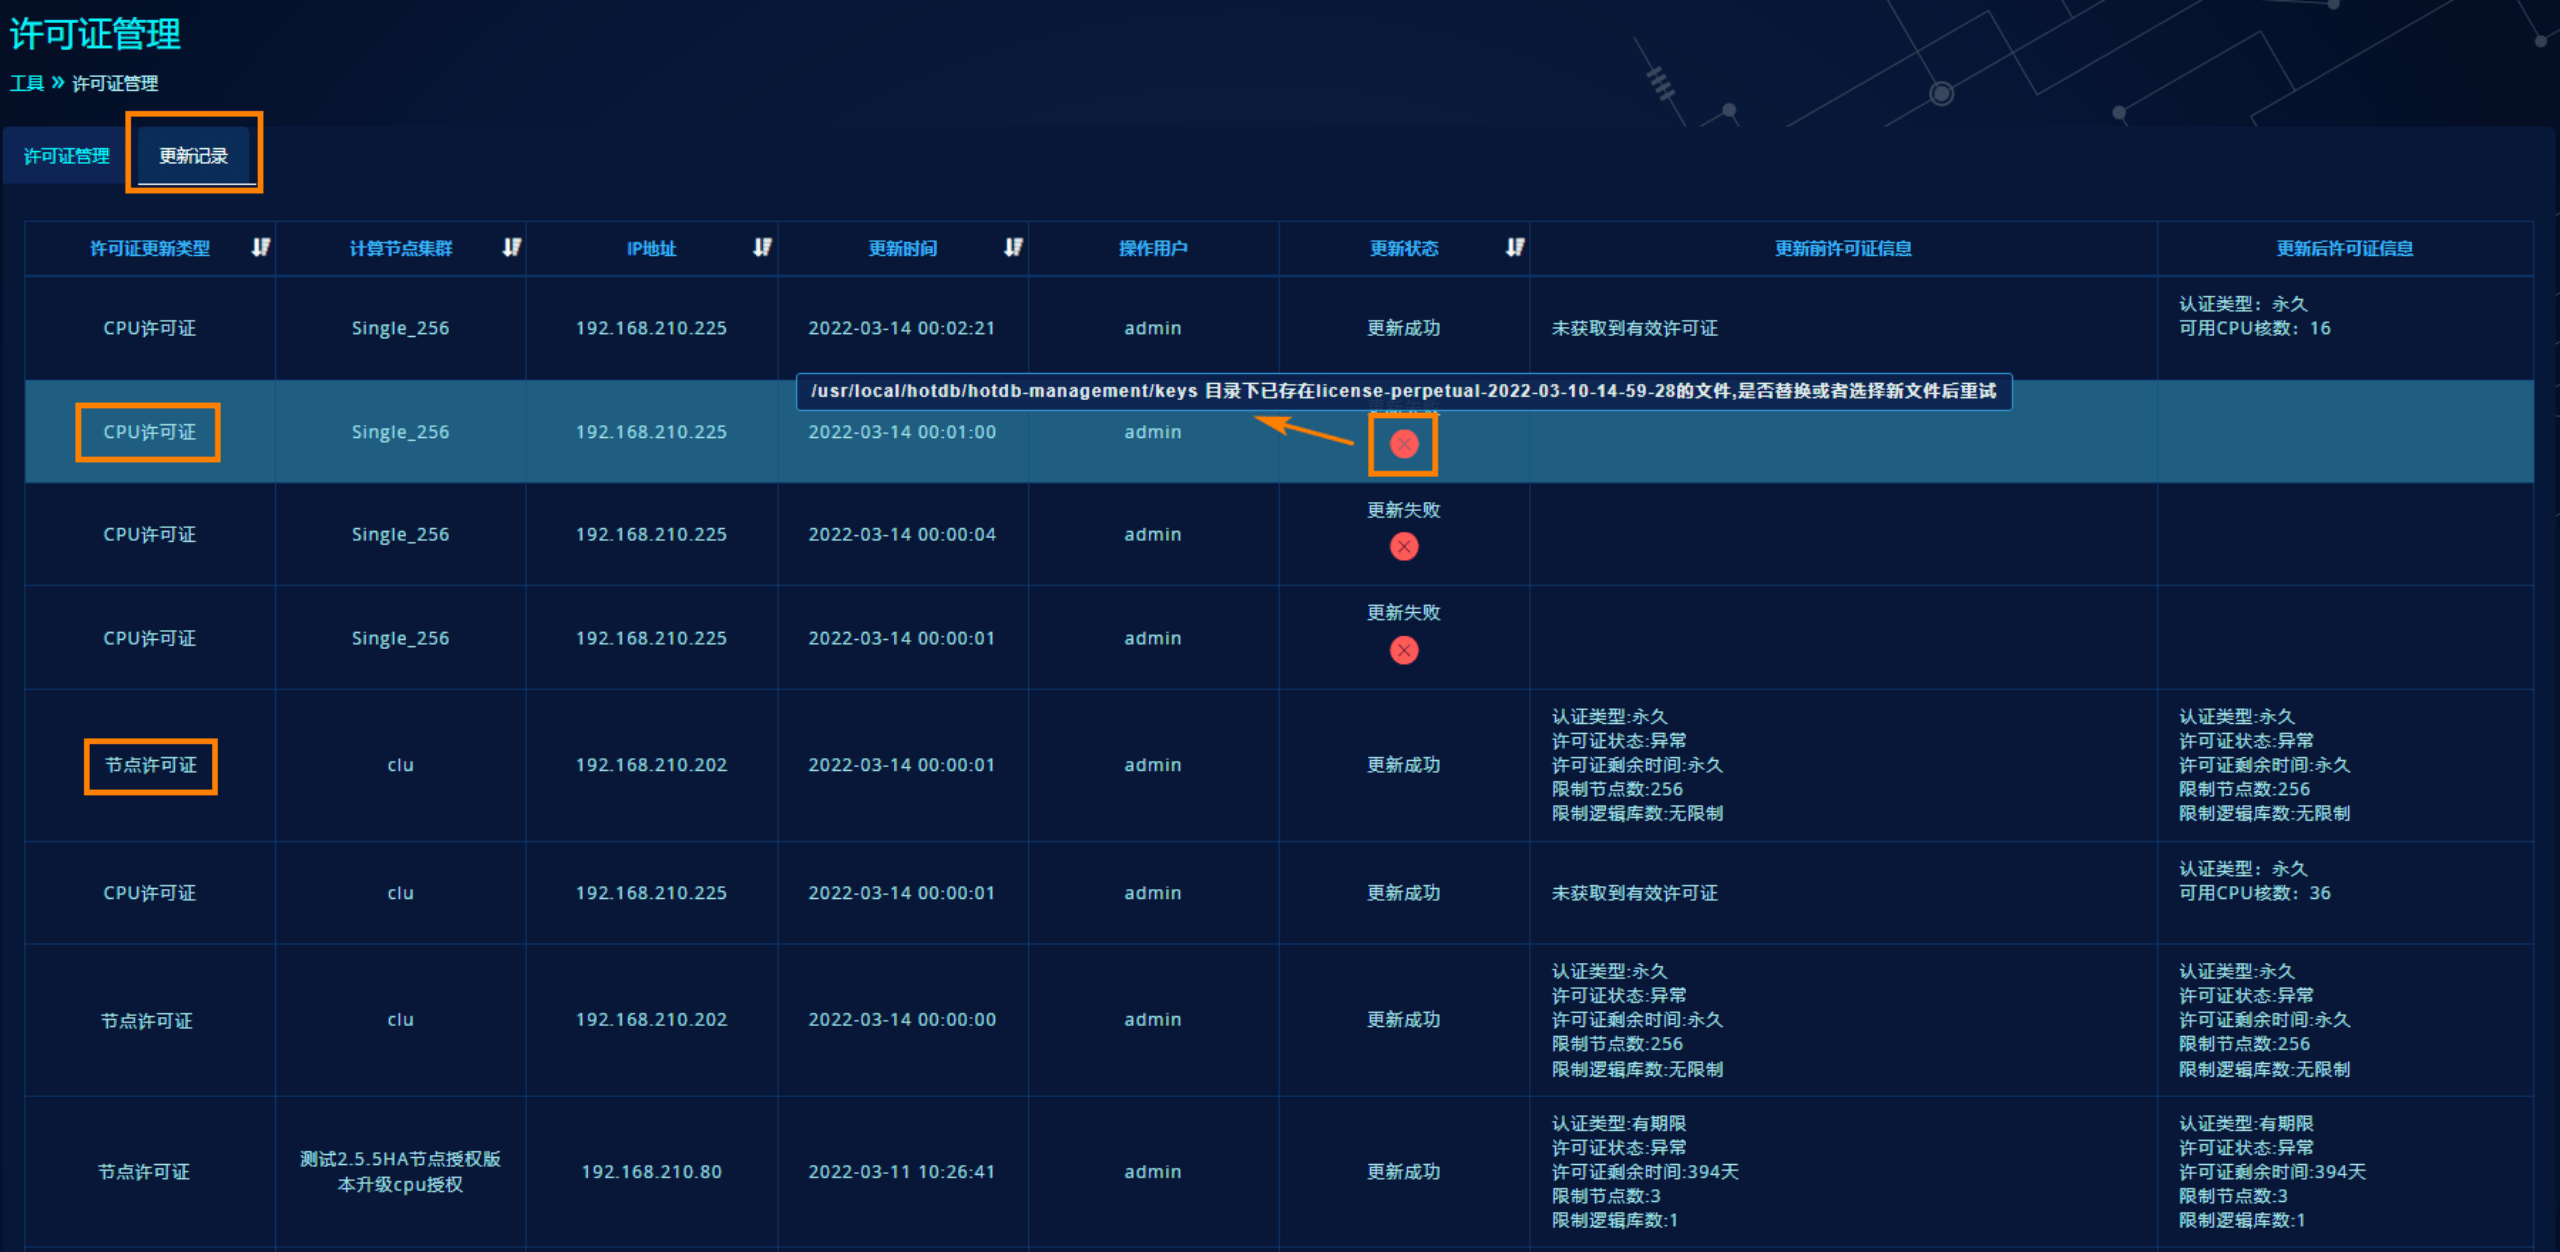Sort by 计算节点集群 column icon
Viewport: 2560px width, 1252px height.
[x=511, y=247]
